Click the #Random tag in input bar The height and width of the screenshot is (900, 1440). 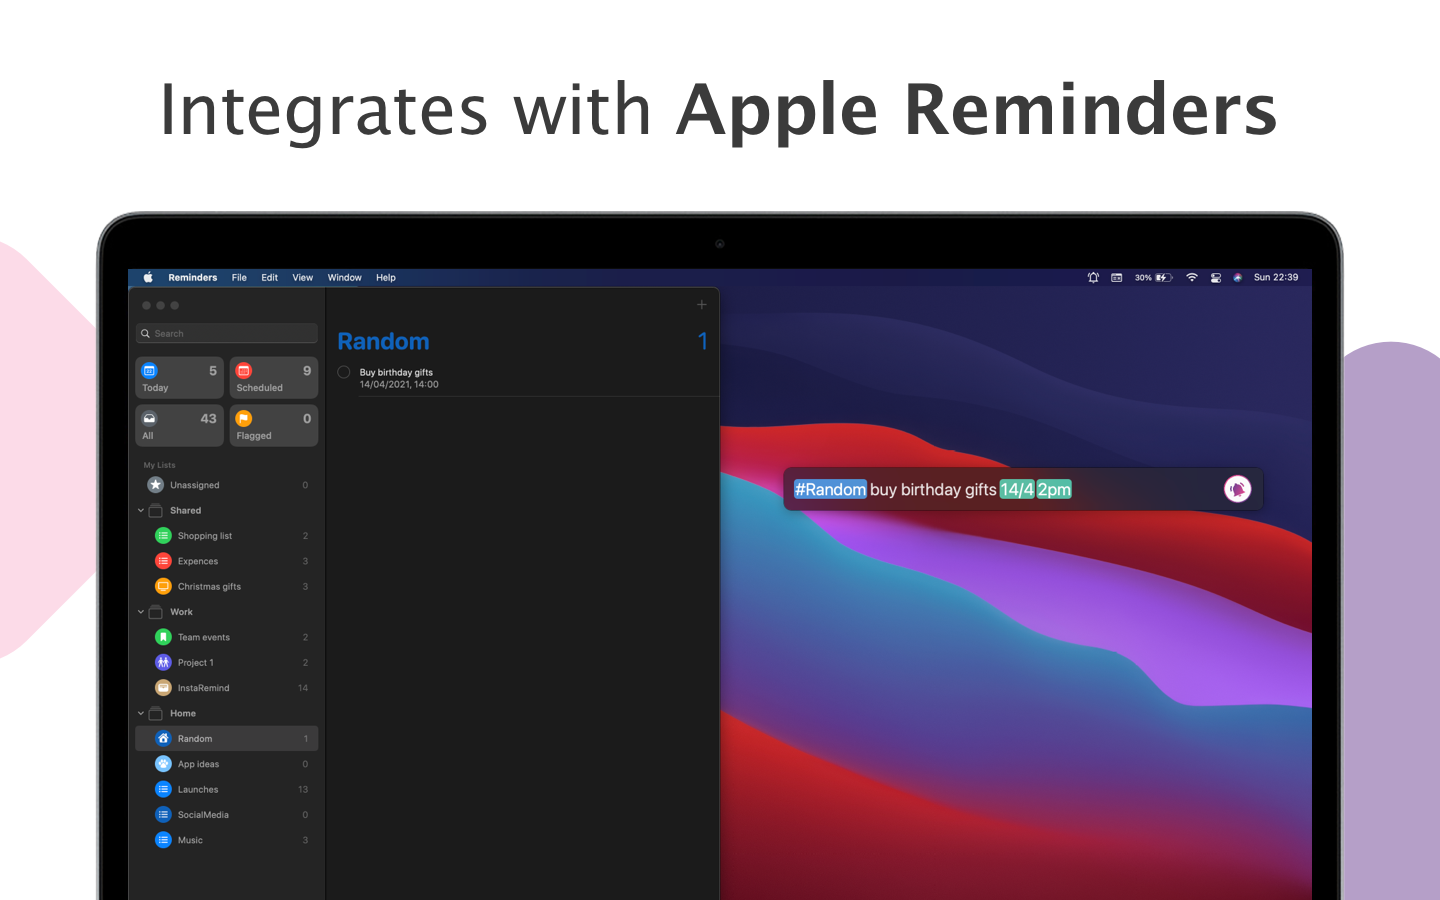click(830, 489)
